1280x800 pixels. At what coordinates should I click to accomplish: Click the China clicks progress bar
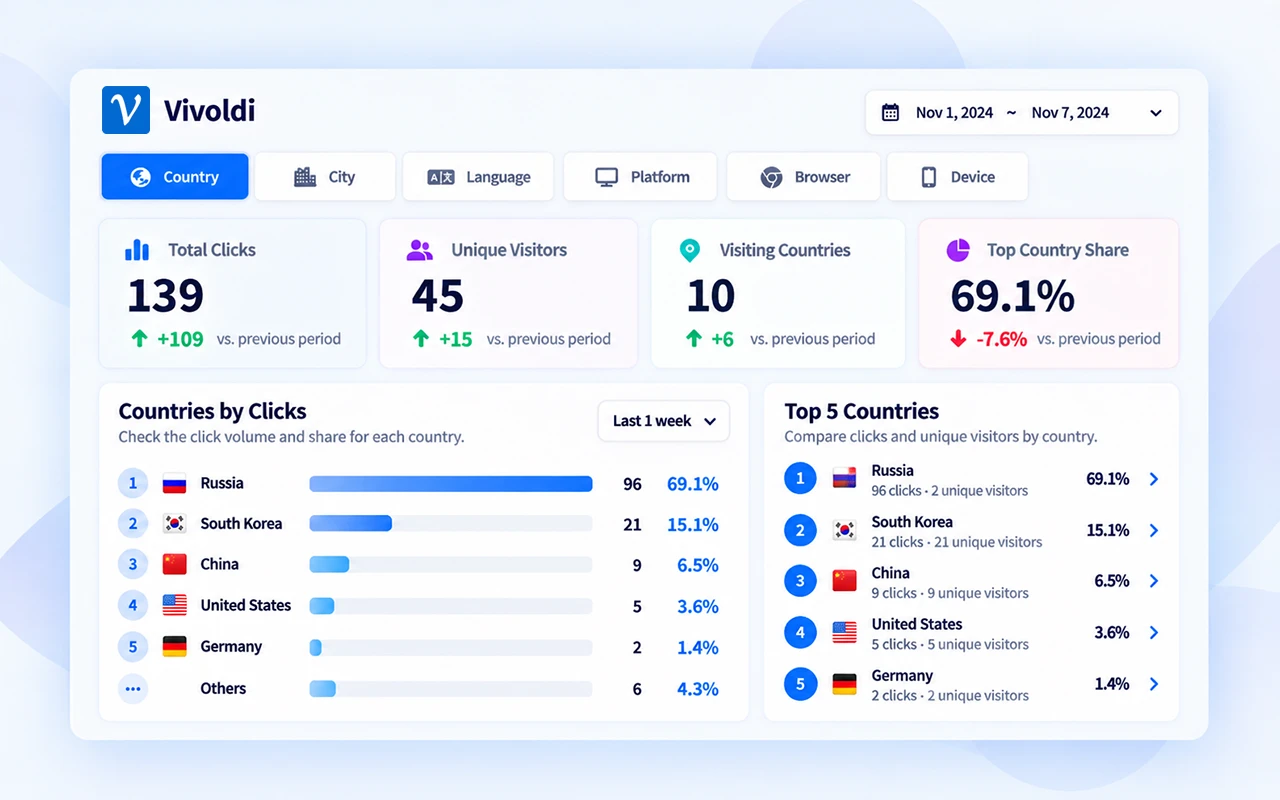point(451,565)
